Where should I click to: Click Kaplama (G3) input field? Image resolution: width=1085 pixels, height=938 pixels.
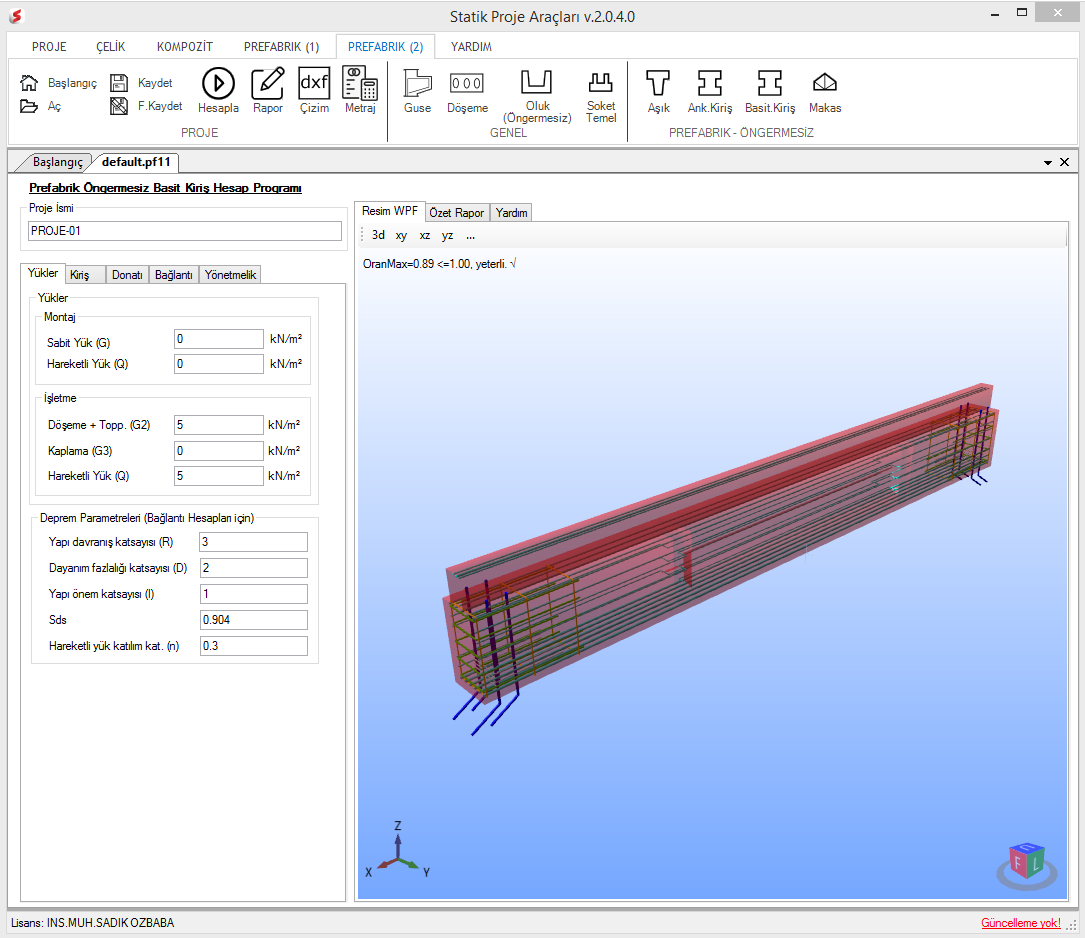(x=219, y=451)
